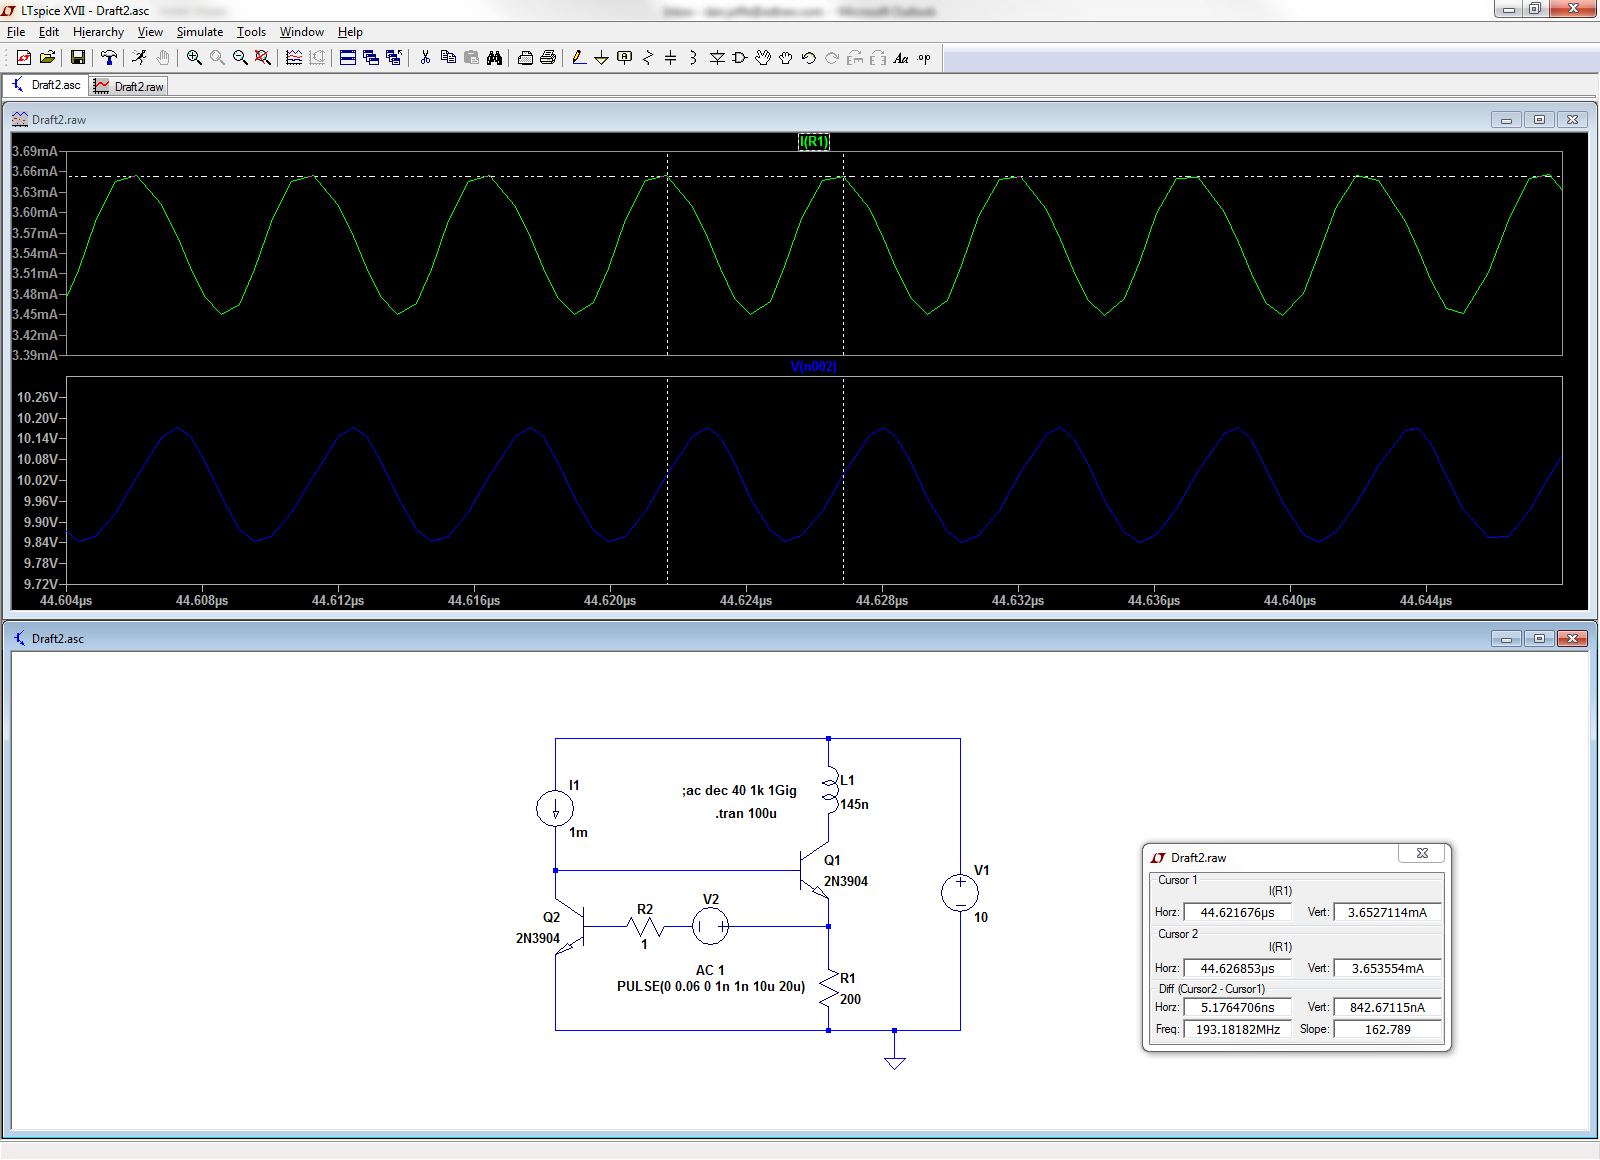Click the Freq field showing 193.18182MHz
The image size is (1600, 1160).
(1237, 1029)
